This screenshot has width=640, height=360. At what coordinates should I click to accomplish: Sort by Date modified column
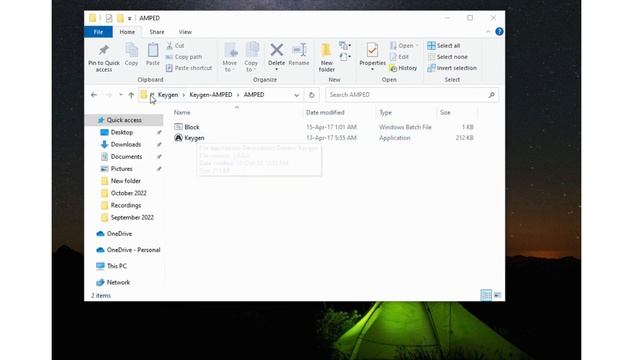(x=325, y=113)
